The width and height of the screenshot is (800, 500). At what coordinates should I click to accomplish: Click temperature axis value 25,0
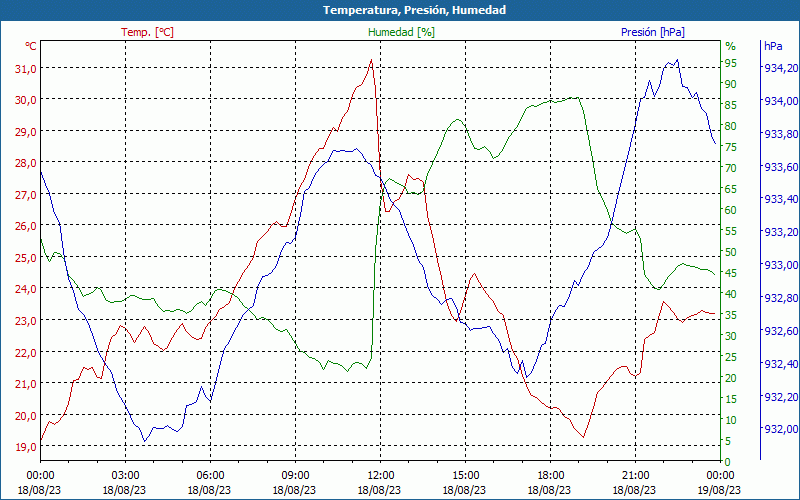(x=26, y=258)
